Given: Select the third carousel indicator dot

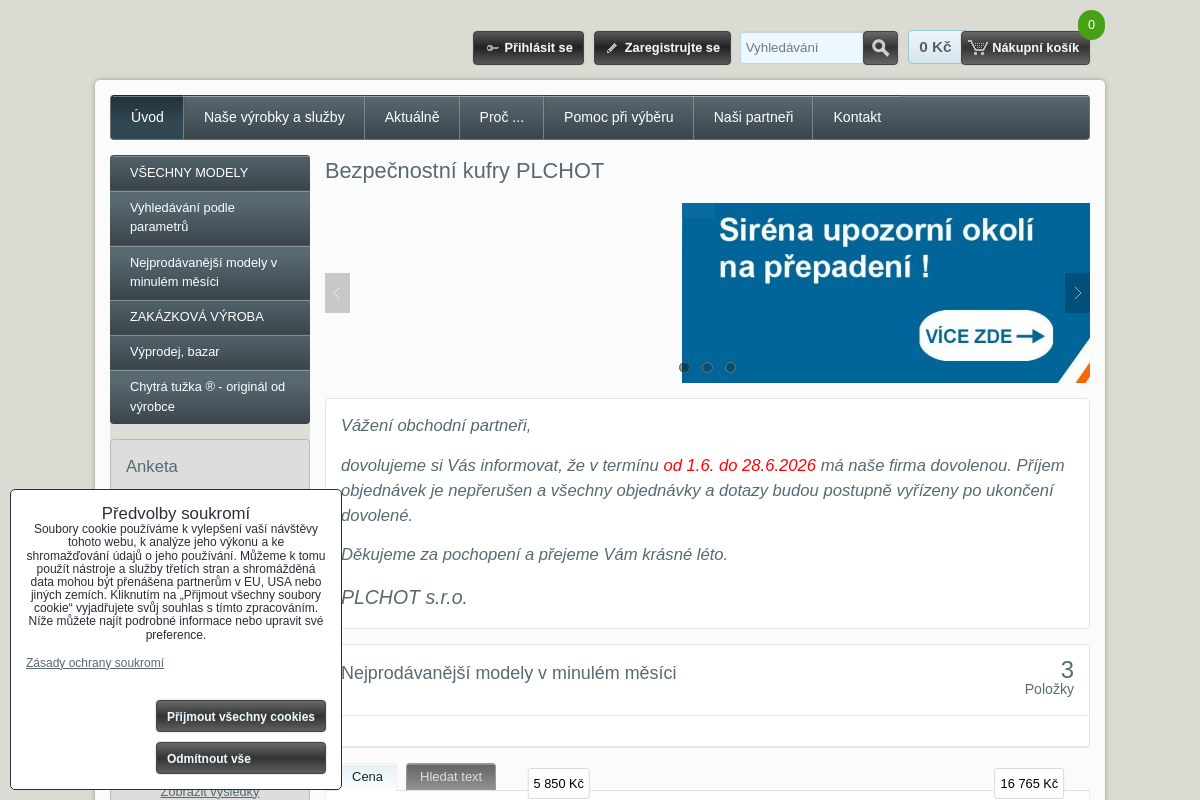Looking at the screenshot, I should point(730,367).
